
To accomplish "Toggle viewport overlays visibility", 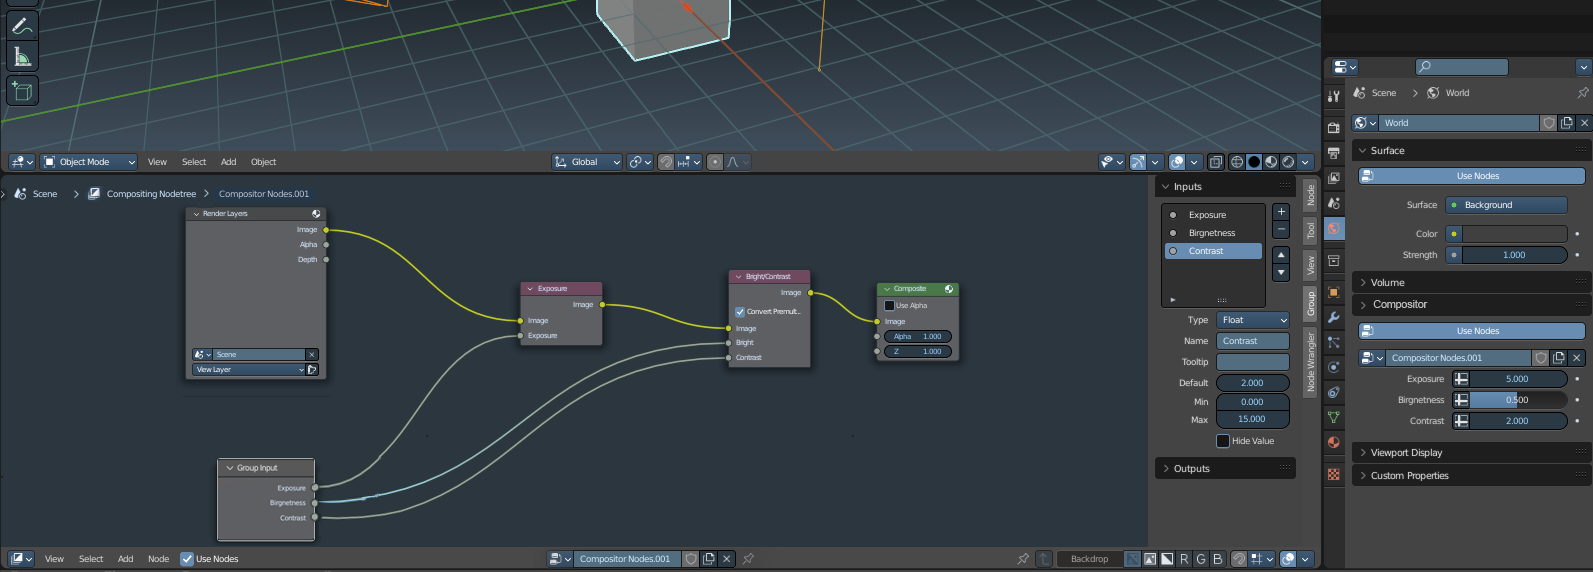I will 1177,162.
